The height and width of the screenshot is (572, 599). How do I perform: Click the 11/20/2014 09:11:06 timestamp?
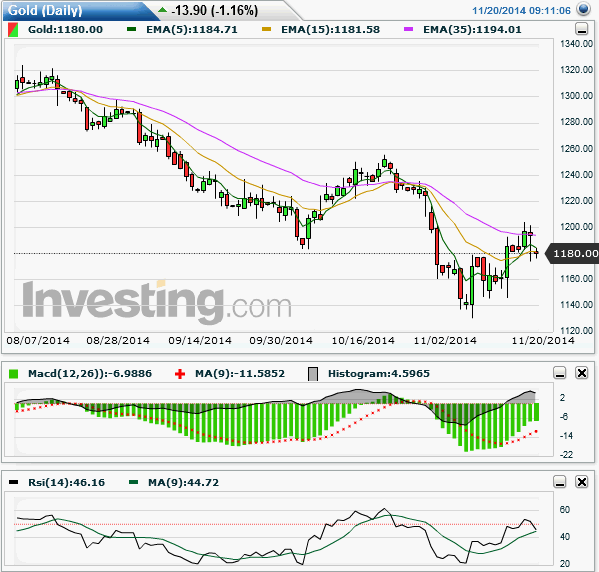(521, 10)
